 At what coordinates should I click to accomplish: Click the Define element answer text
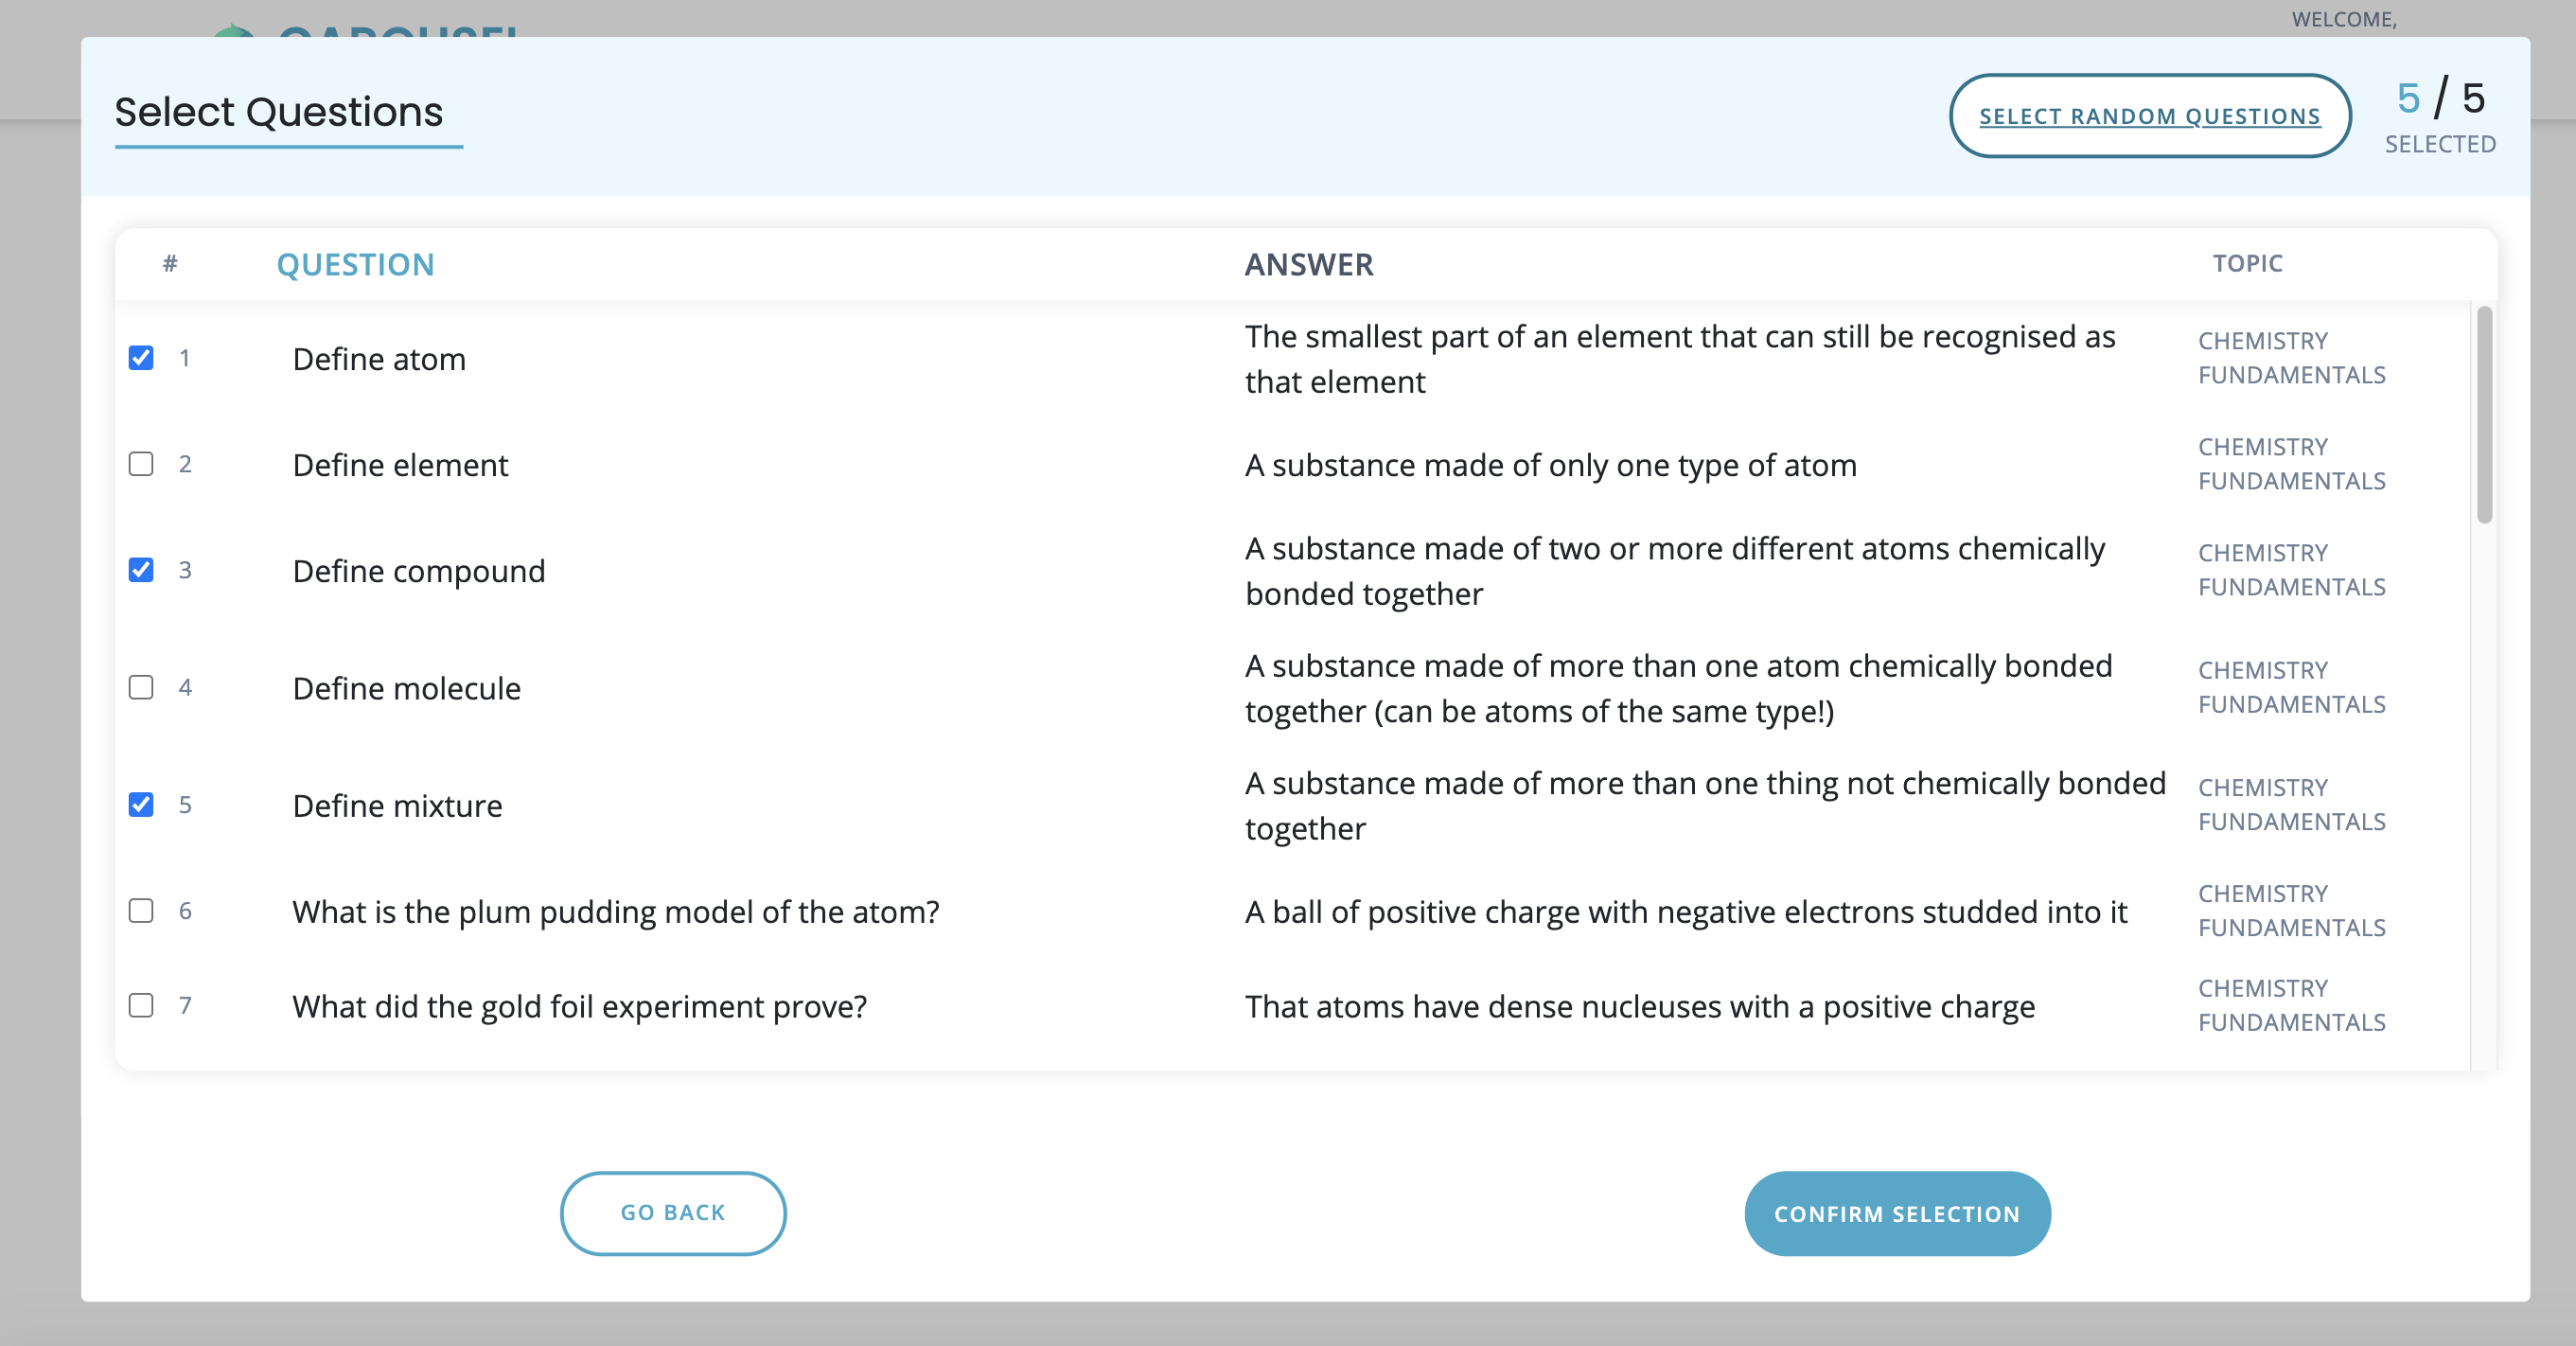(x=1550, y=465)
